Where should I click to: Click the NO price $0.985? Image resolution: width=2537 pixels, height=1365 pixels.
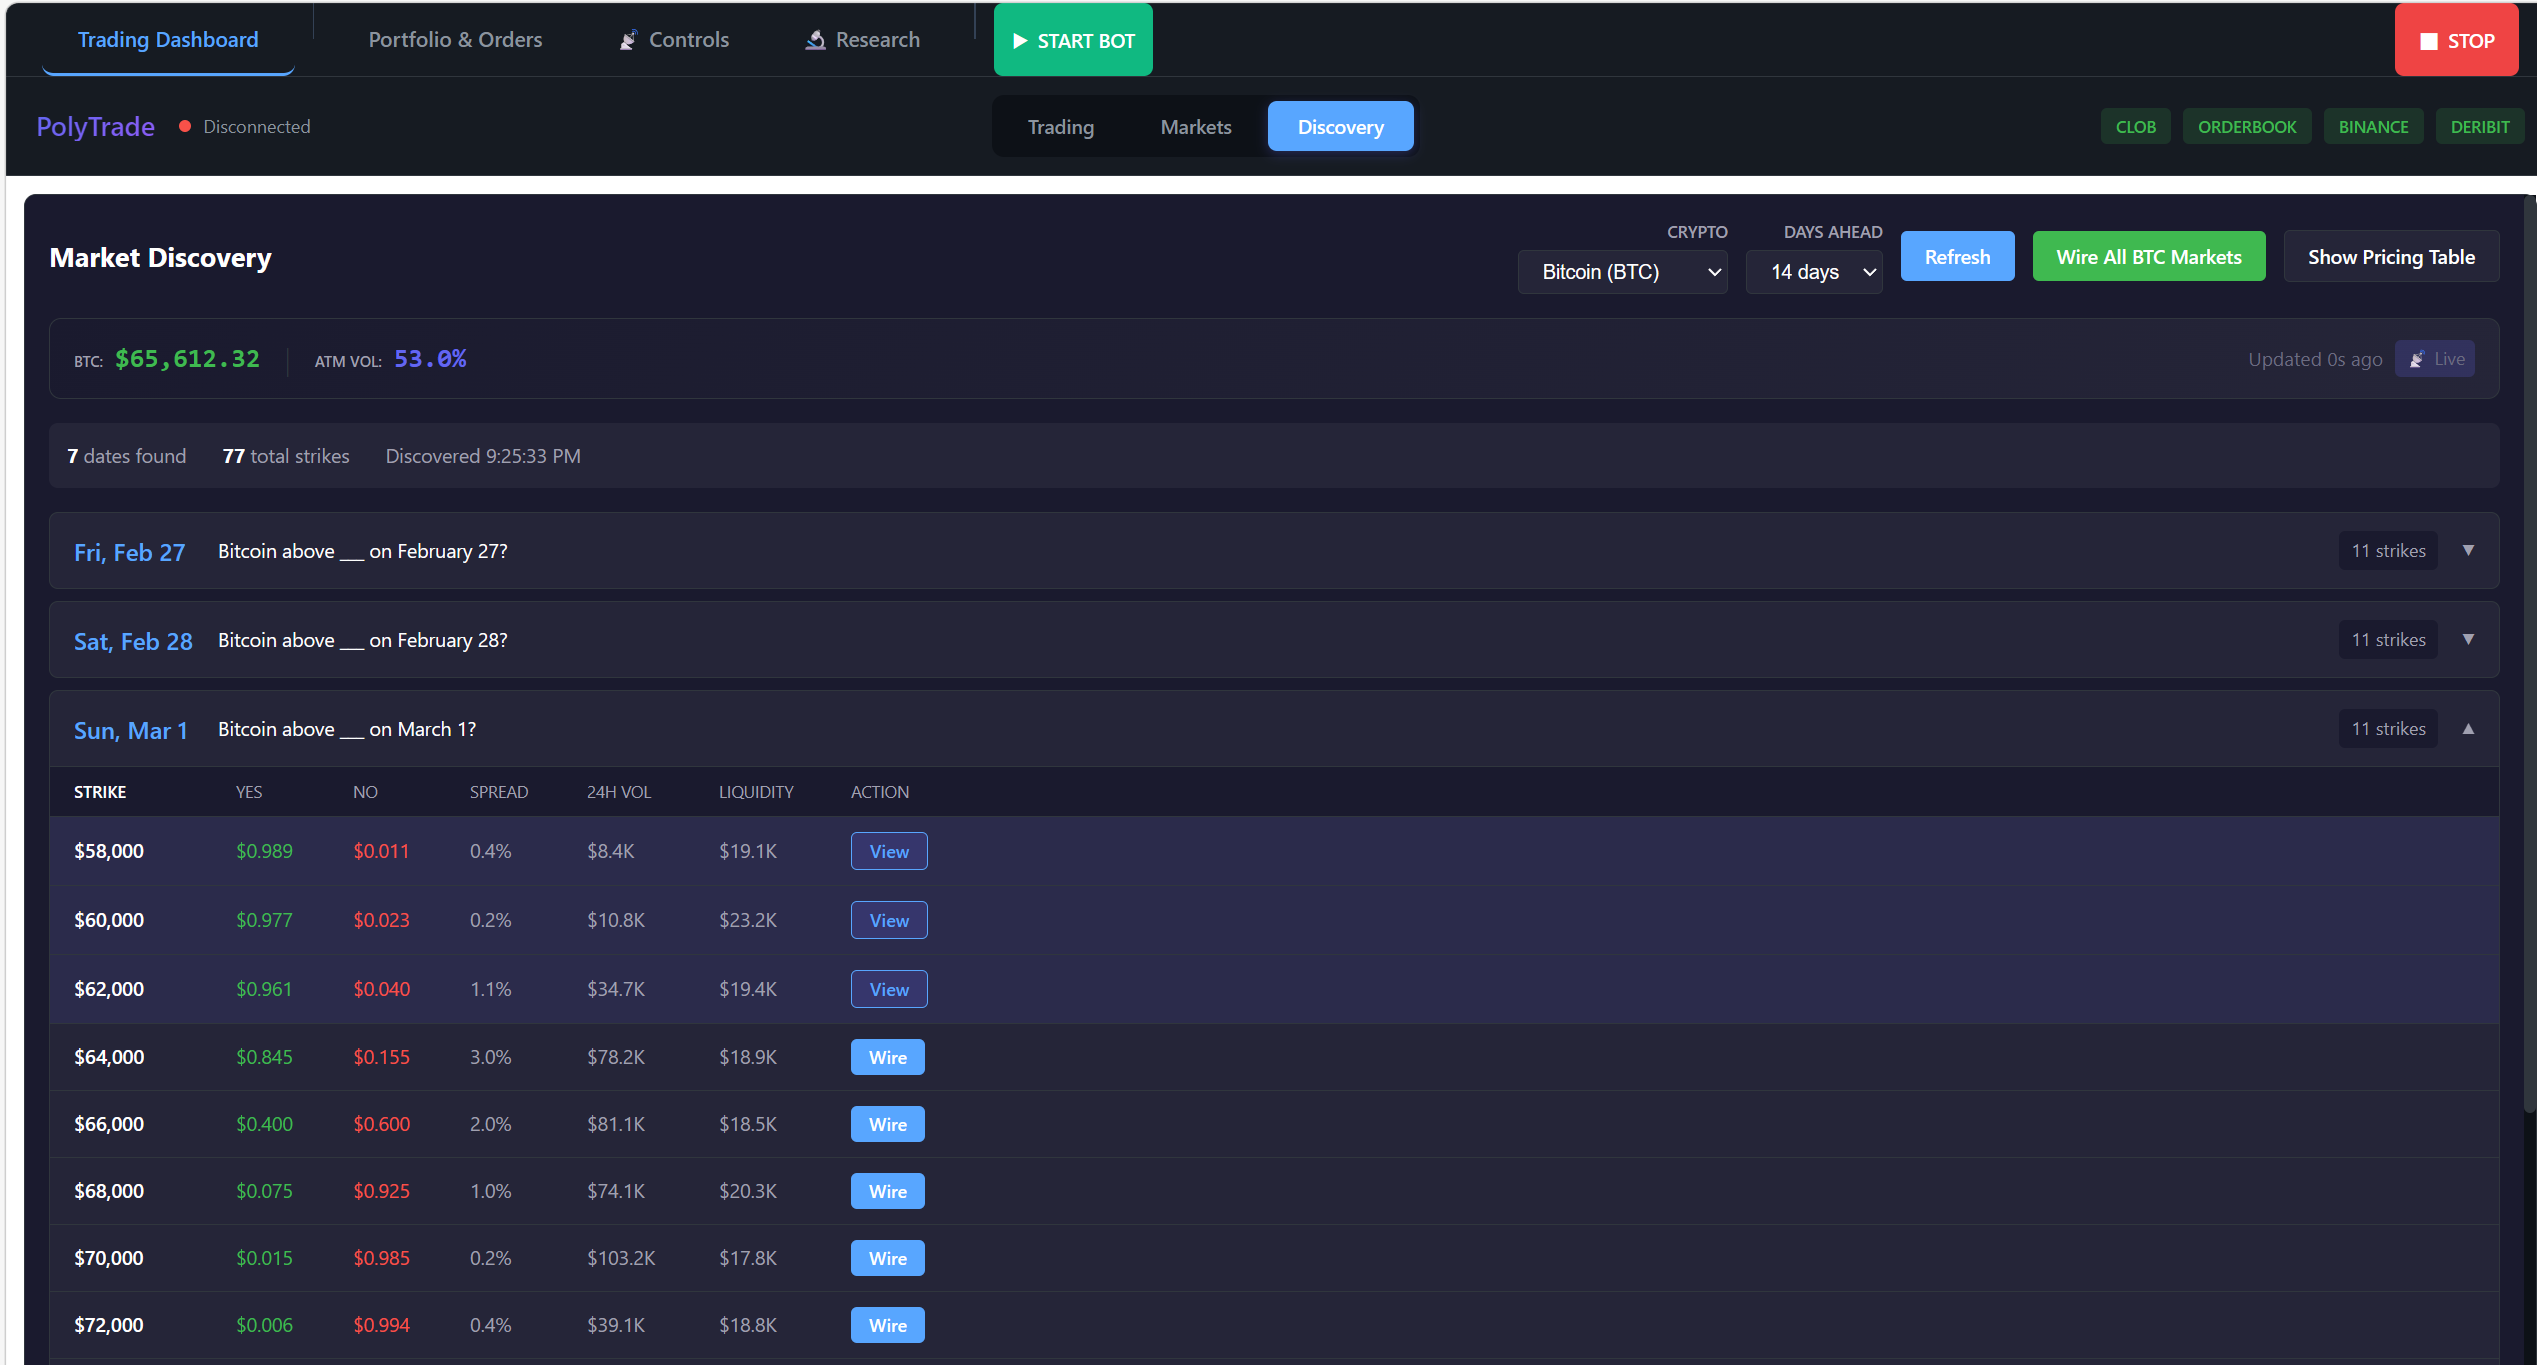(x=381, y=1258)
